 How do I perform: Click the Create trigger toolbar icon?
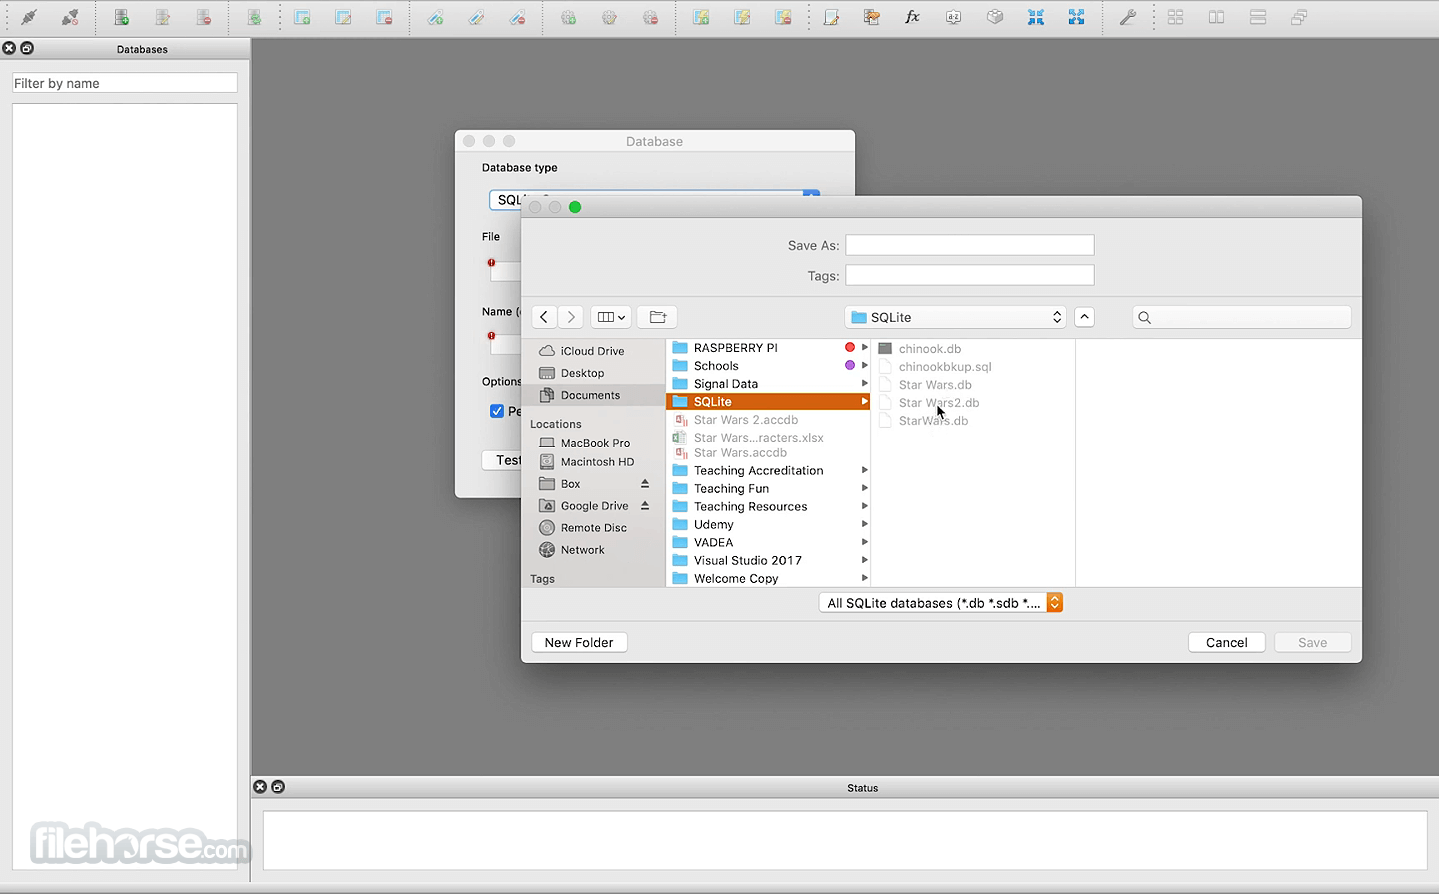(x=568, y=17)
